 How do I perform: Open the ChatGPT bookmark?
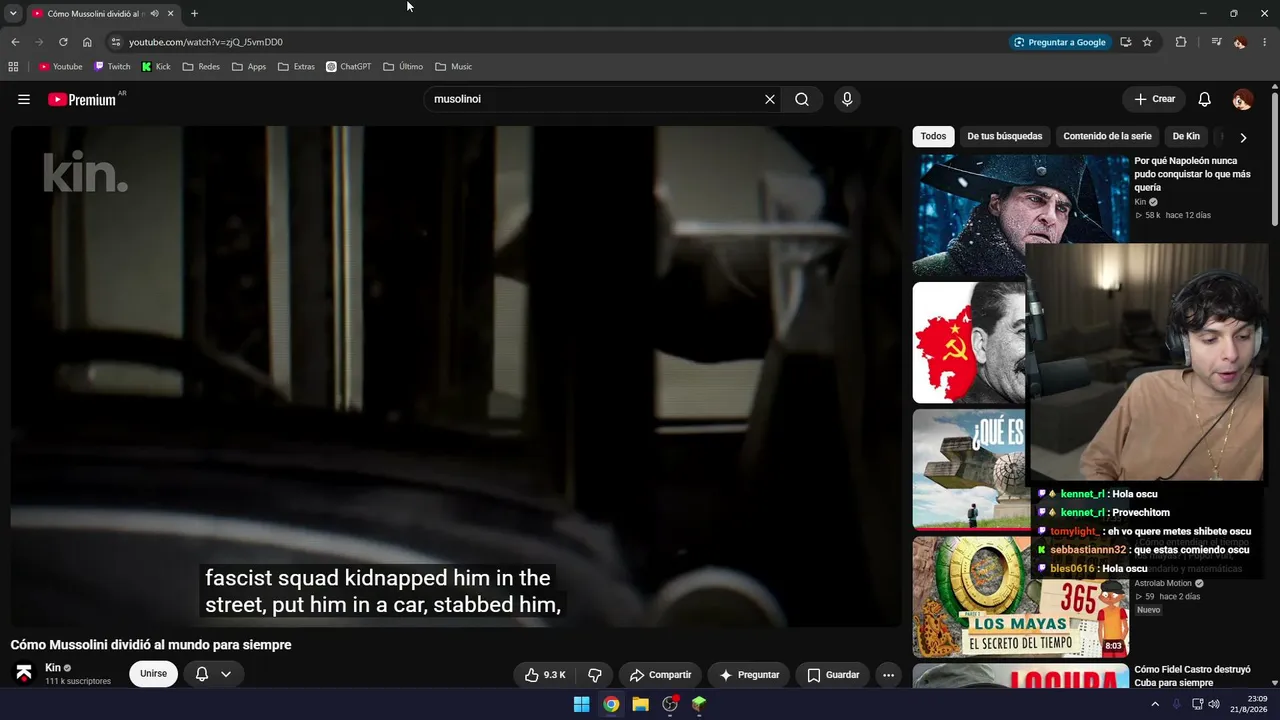[x=348, y=67]
